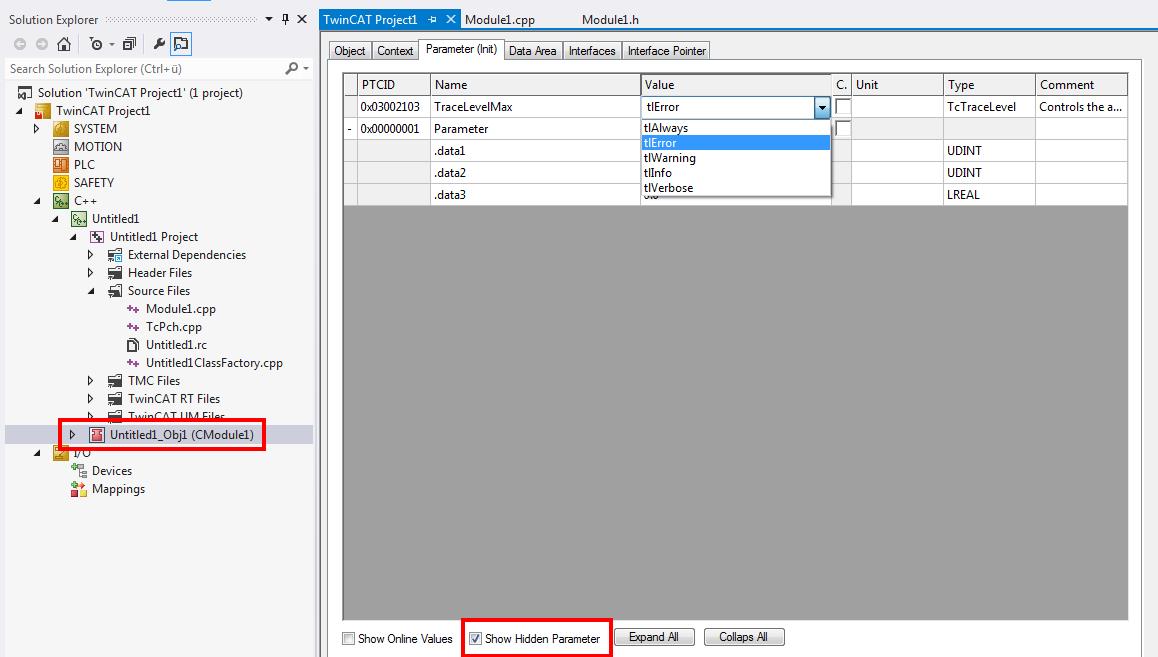Switch to the Module1.h document tab

610,20
